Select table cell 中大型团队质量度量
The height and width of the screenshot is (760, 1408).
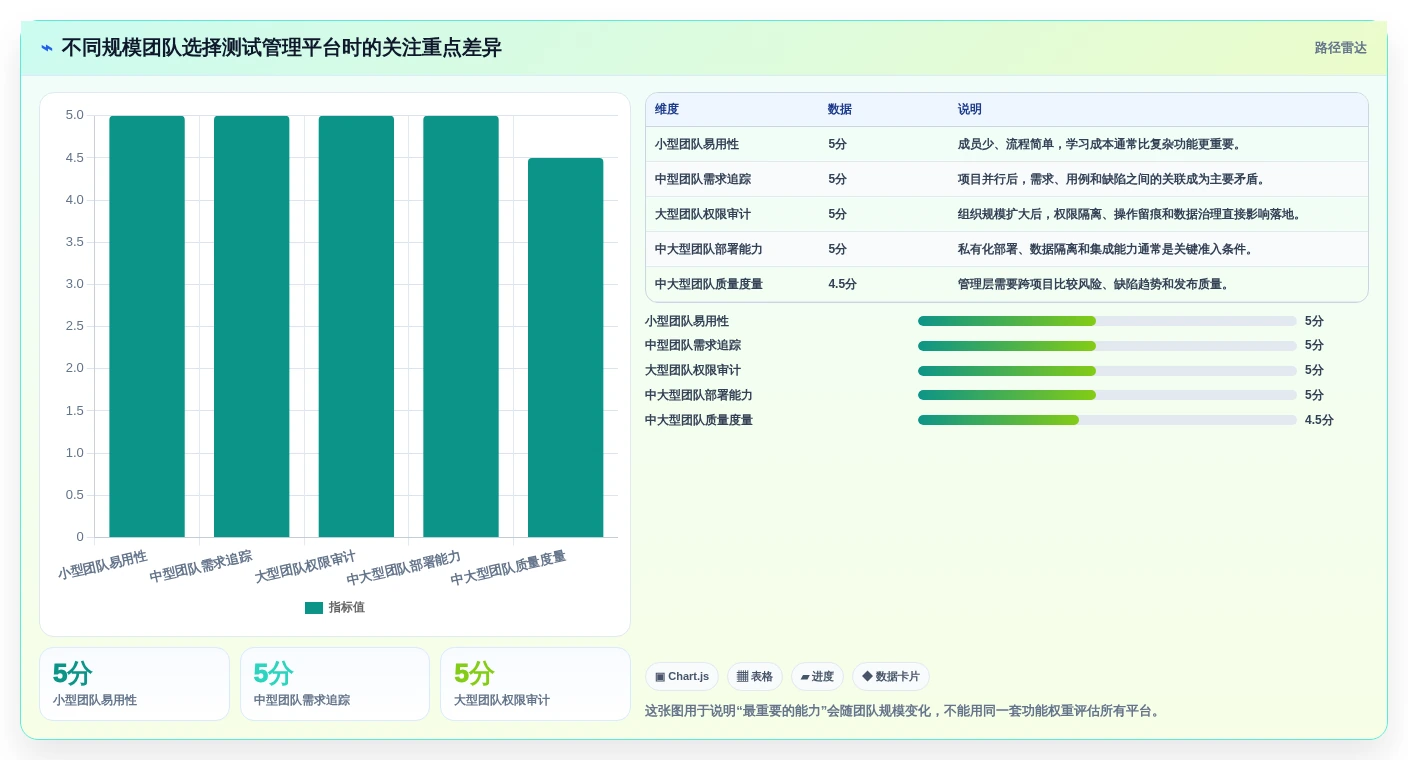pyautogui.click(x=709, y=284)
